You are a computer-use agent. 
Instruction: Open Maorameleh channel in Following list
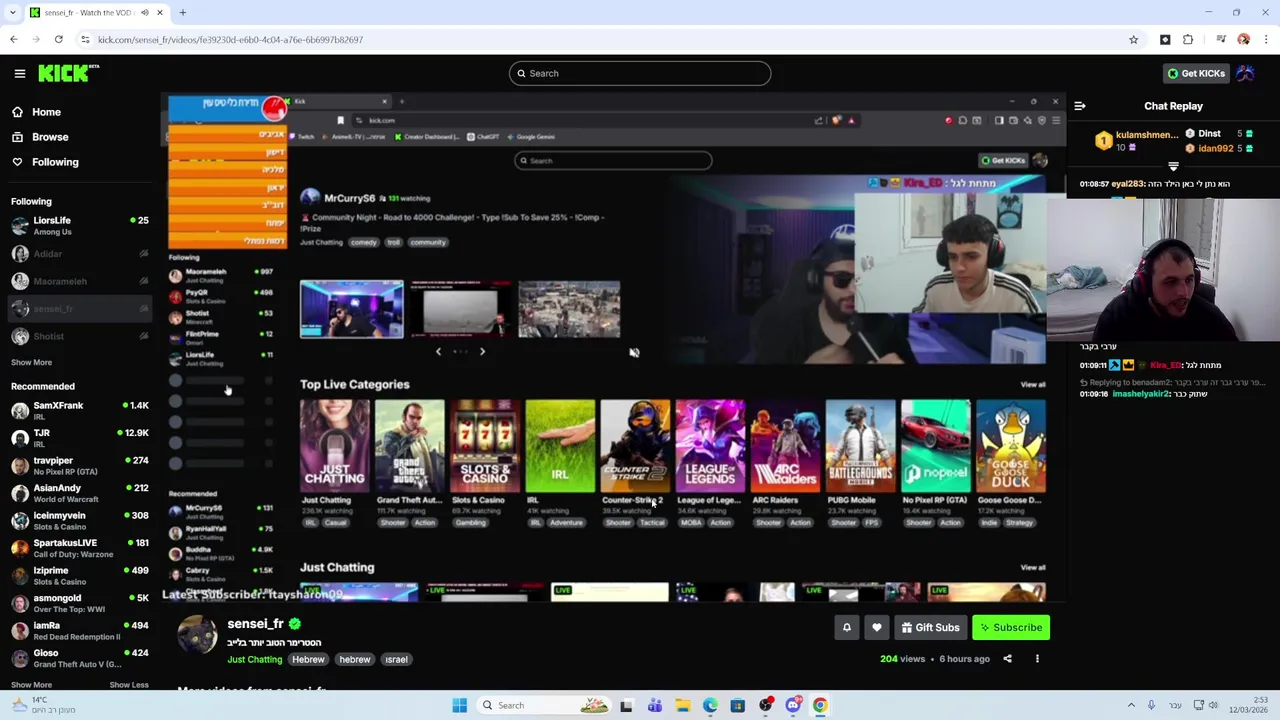pos(80,281)
